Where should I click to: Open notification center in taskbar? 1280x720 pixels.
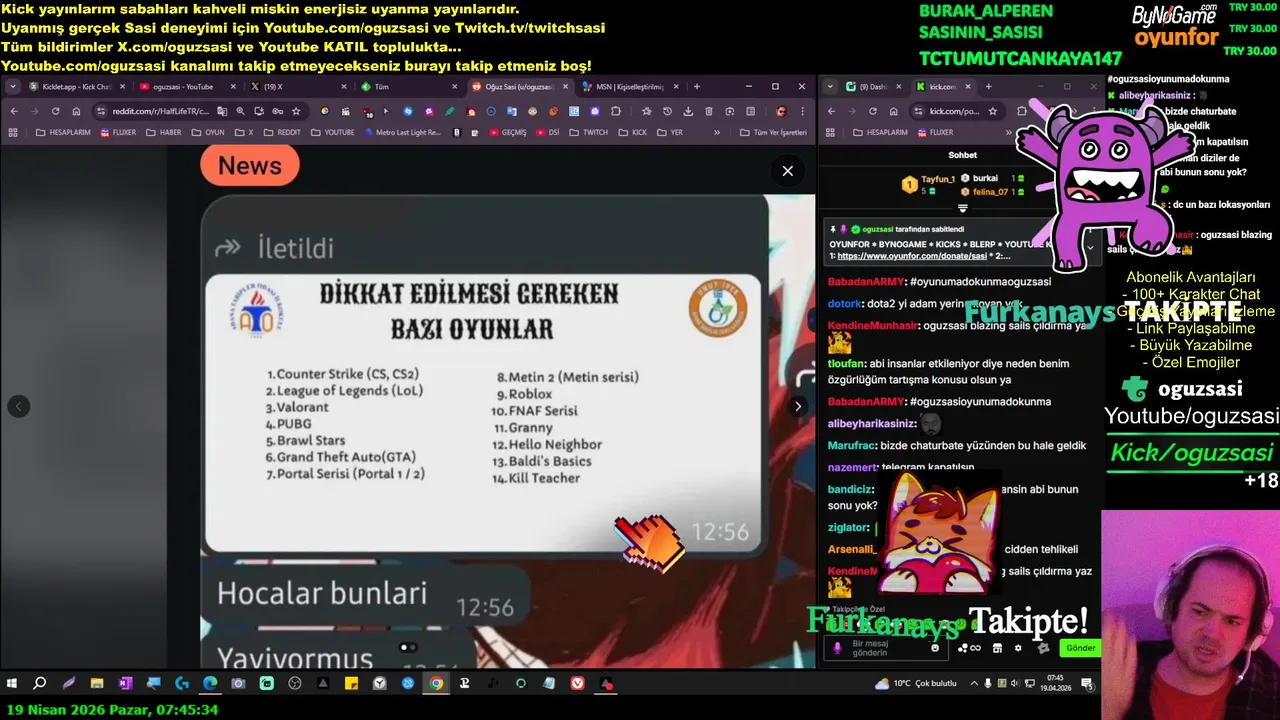[1087, 684]
